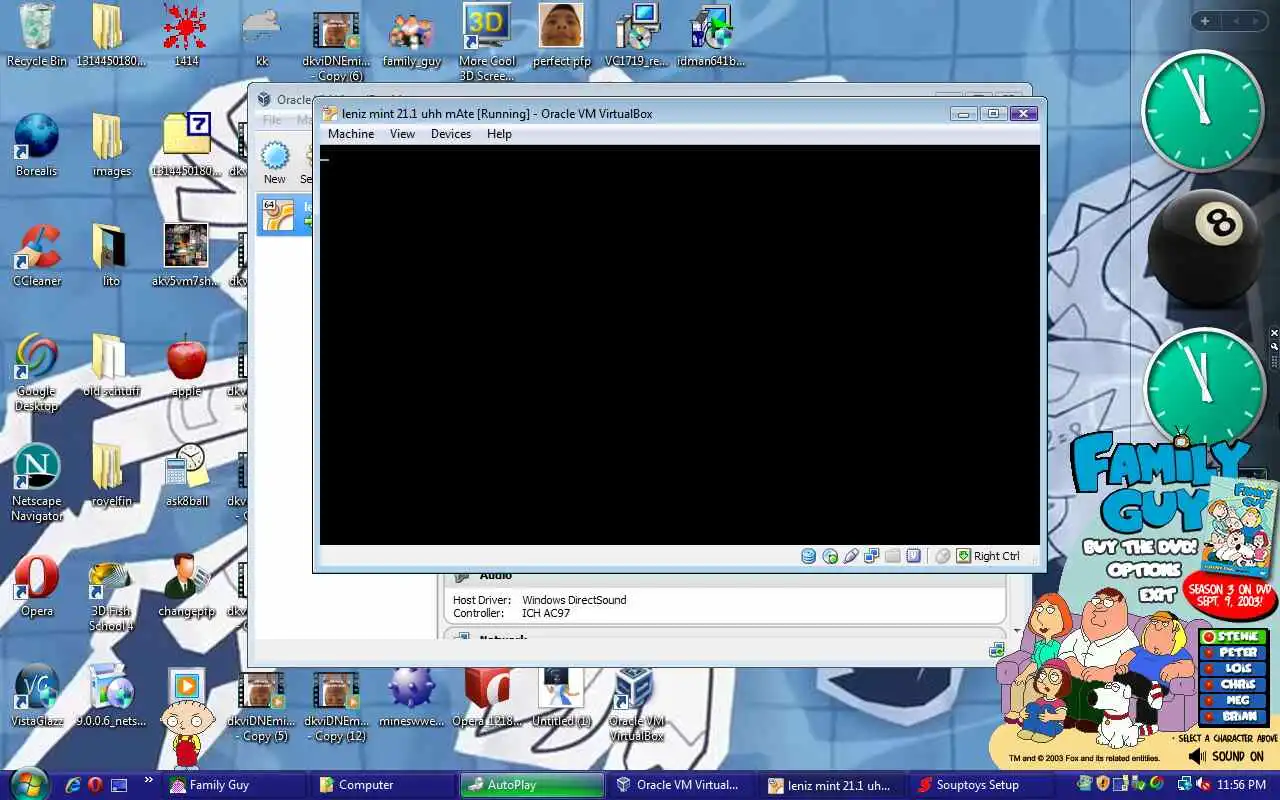Switch to Souptoys Setup taskbar button
The image size is (1280, 800).
[981, 785]
